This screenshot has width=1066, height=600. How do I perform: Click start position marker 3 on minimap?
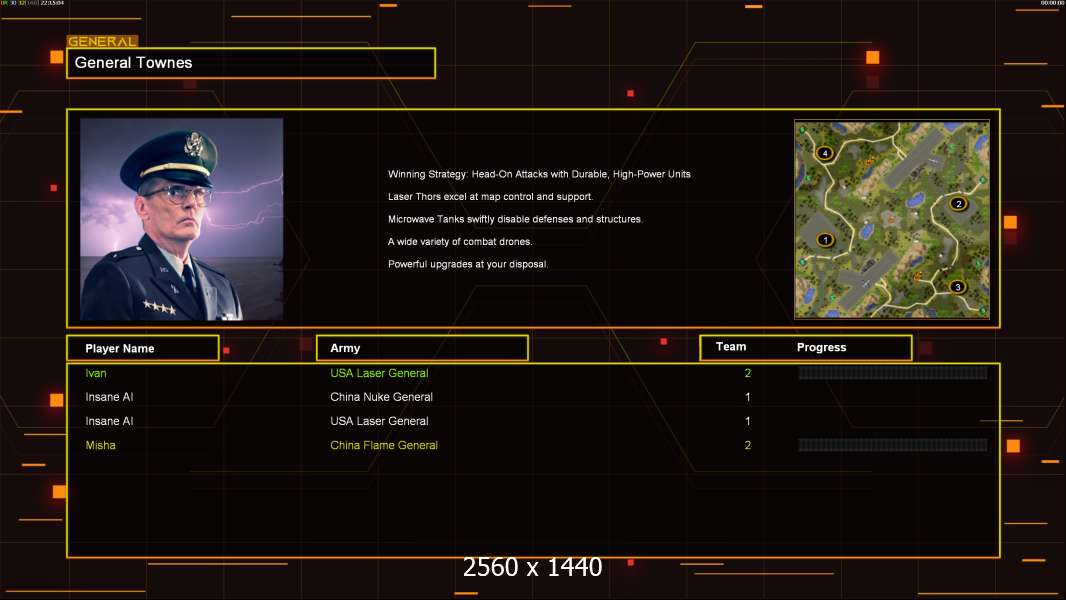click(958, 287)
